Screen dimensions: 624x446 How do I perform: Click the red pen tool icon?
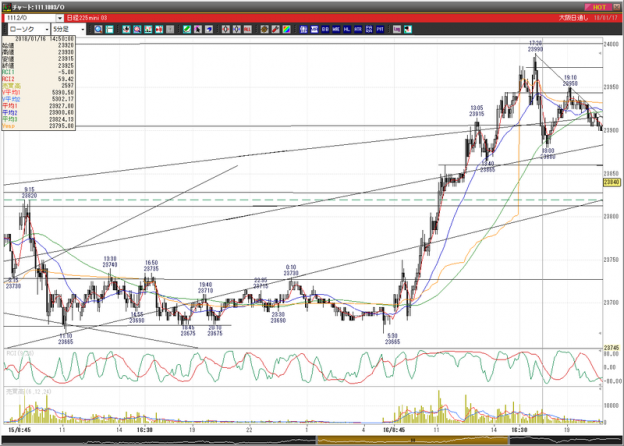coord(275,29)
